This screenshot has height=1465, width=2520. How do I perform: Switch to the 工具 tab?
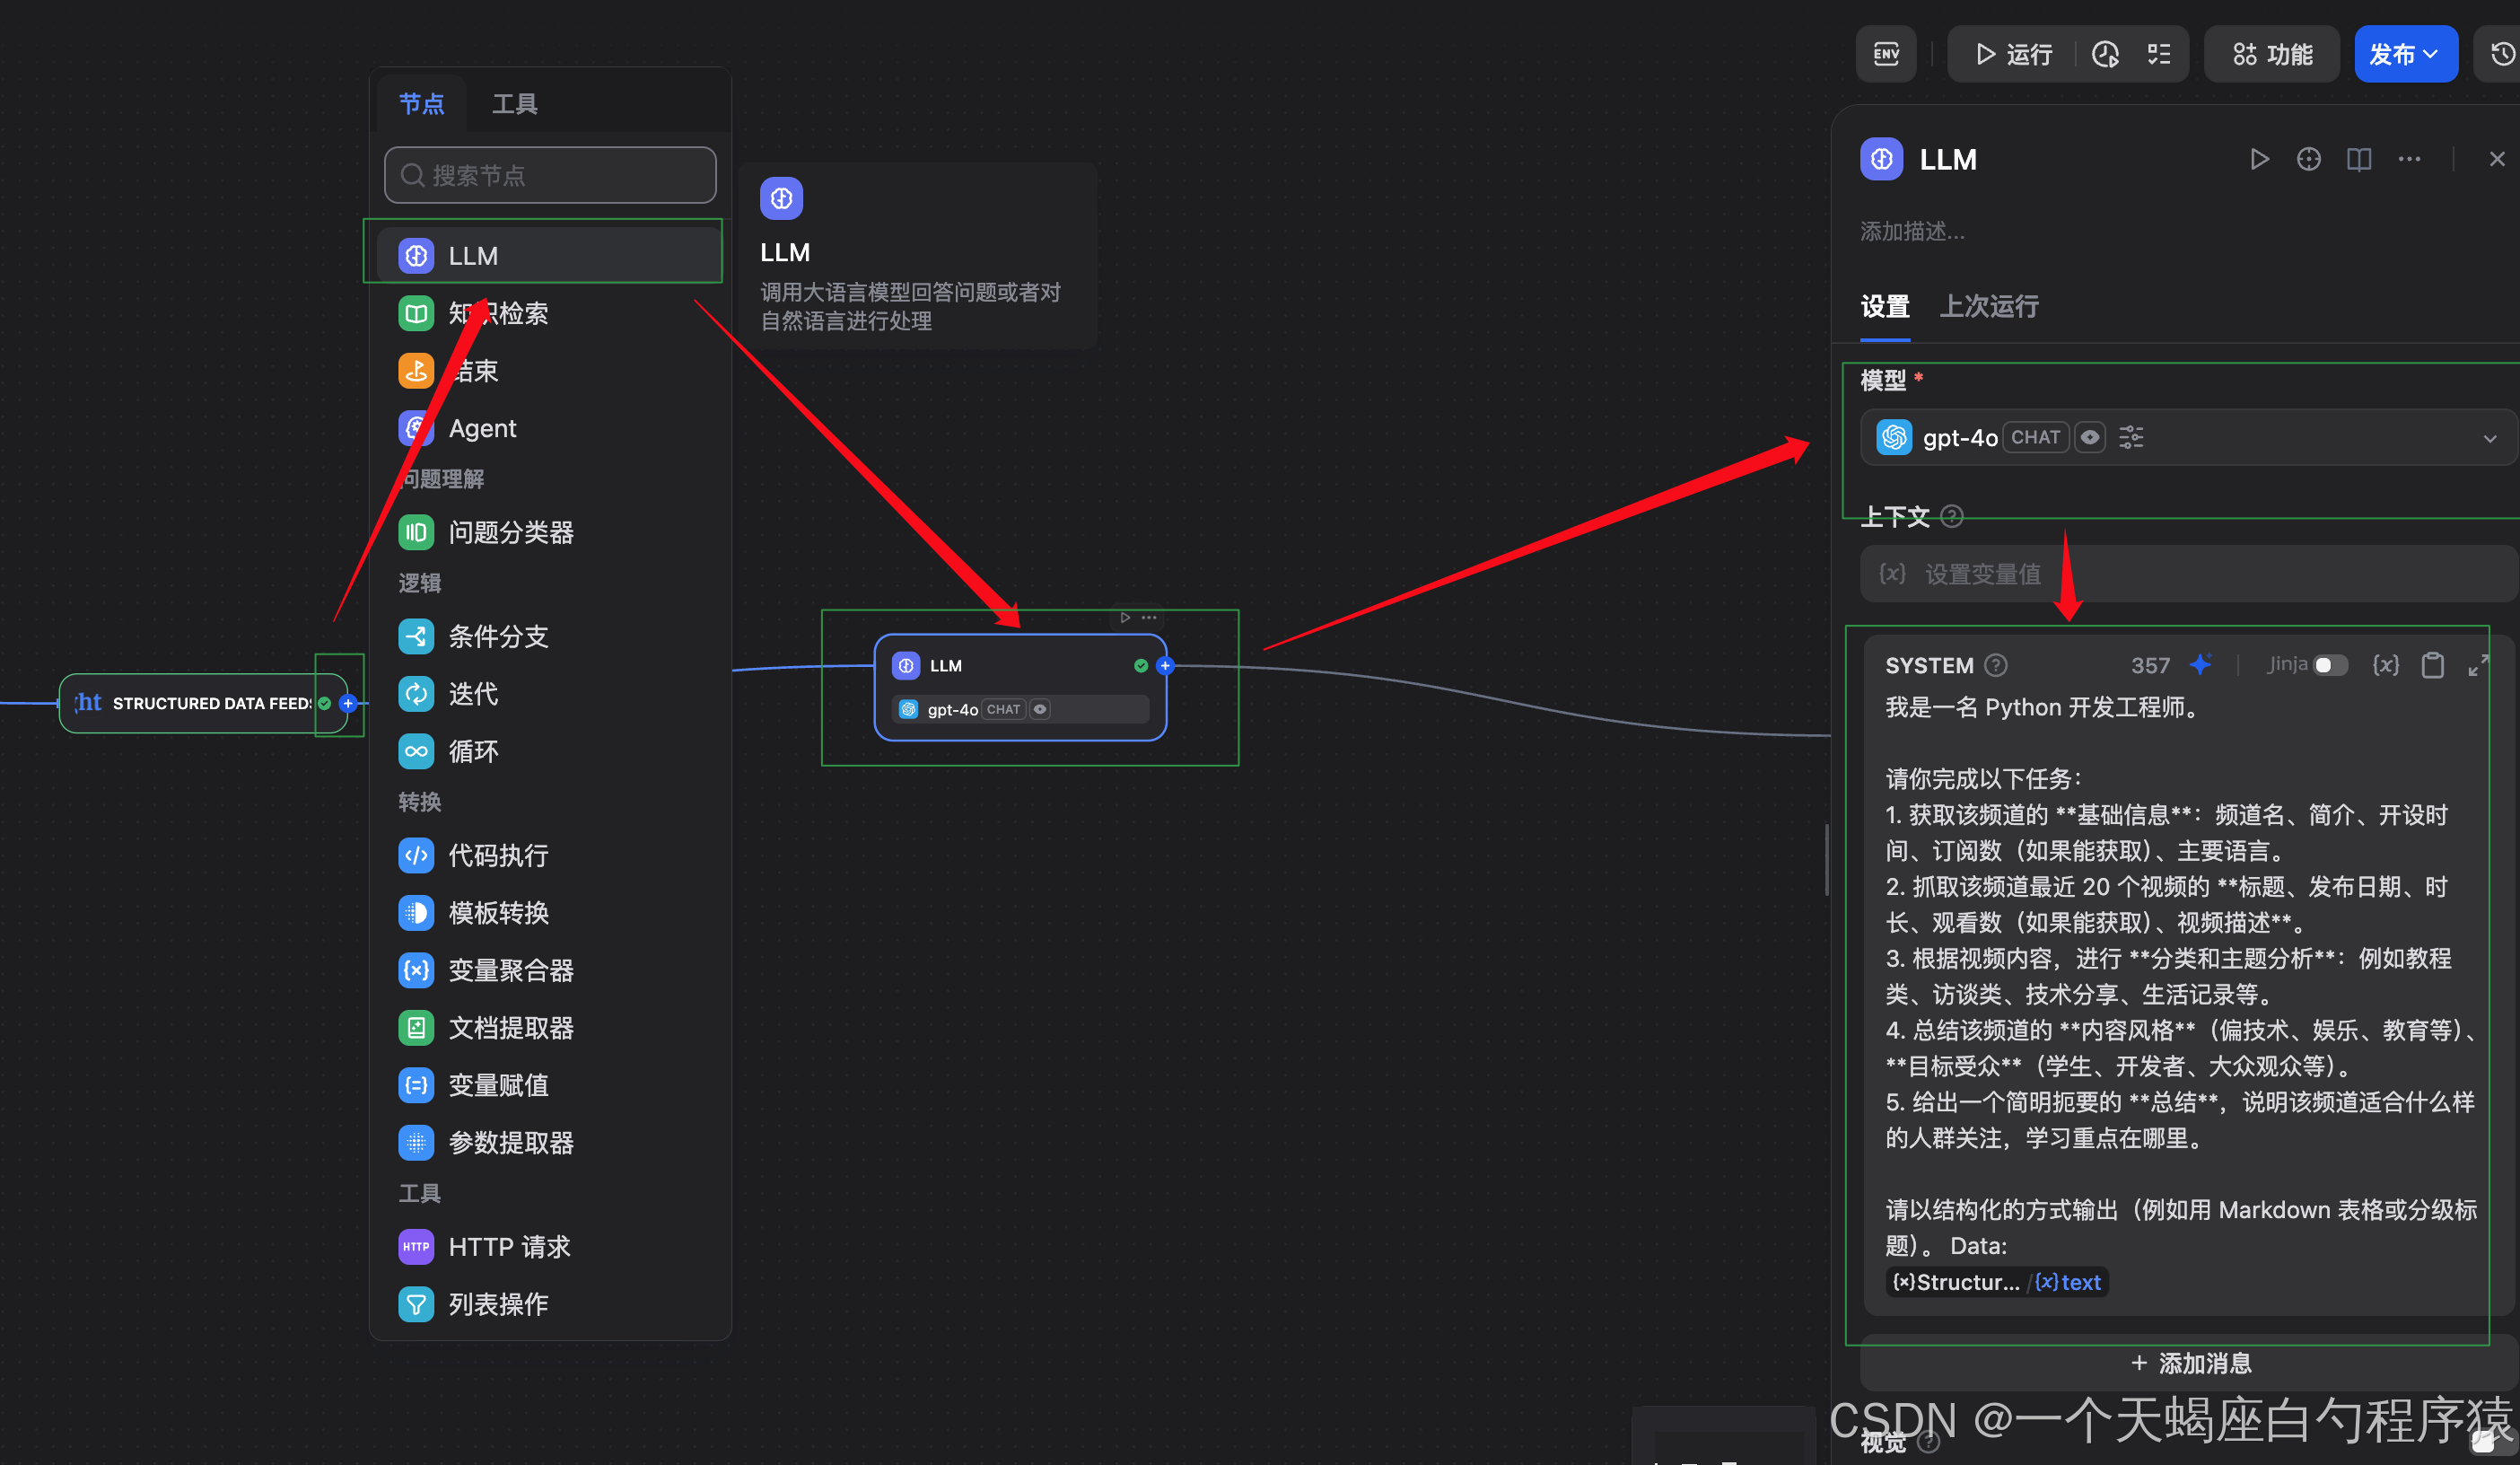pos(515,102)
